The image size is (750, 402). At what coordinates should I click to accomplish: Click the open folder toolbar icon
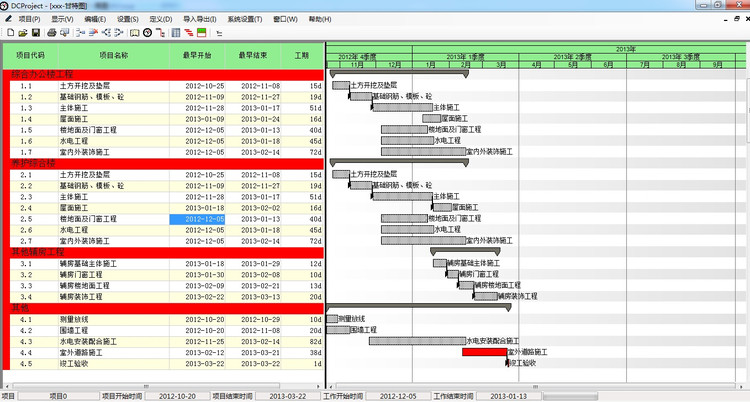[x=22, y=32]
